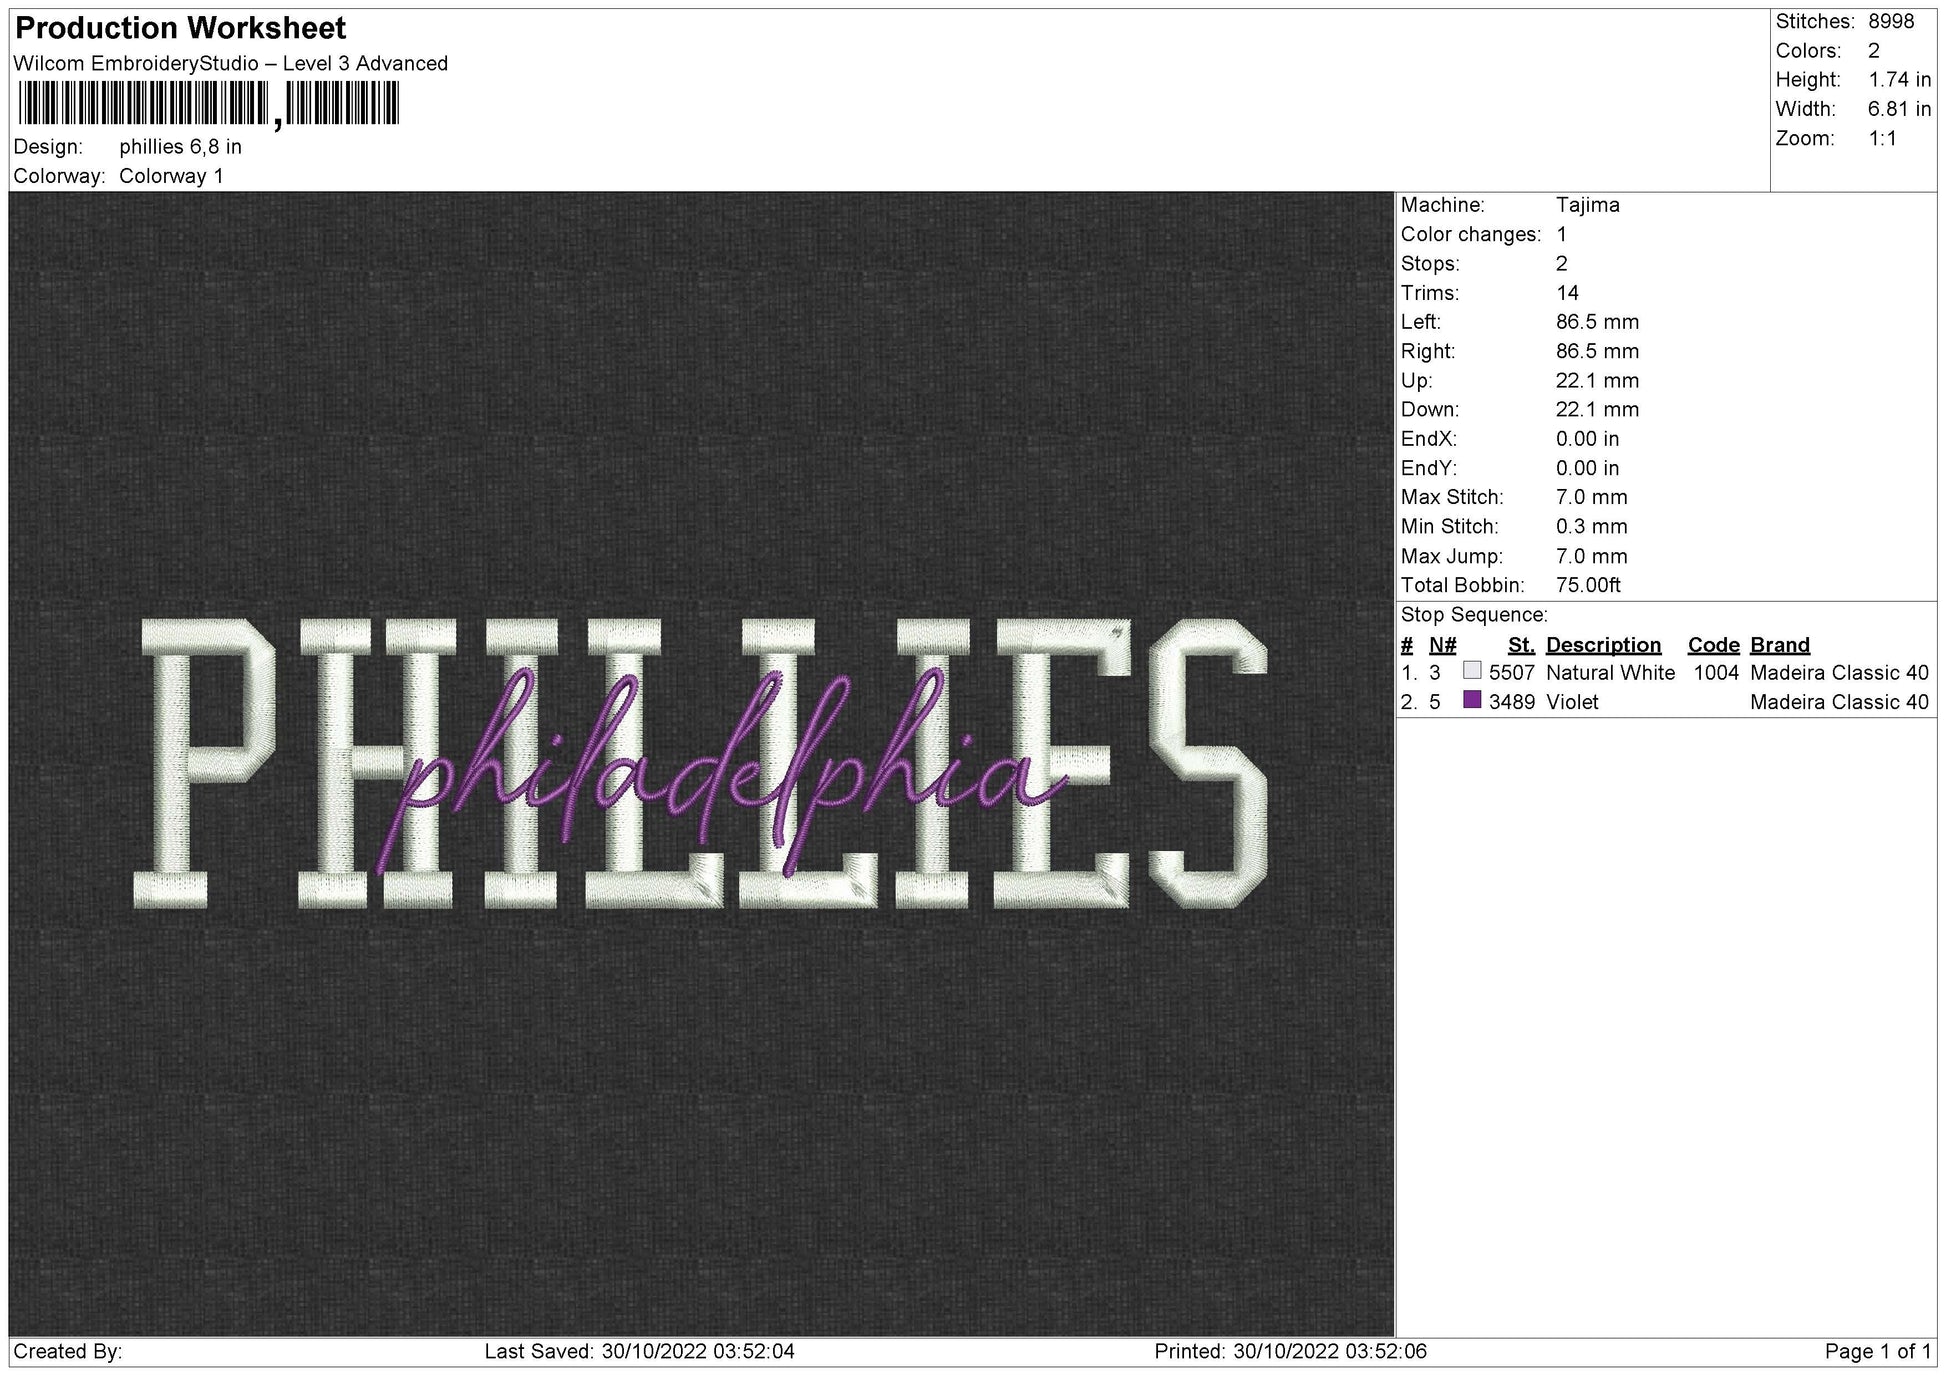Click the stop sequence row number 1

1406,673
